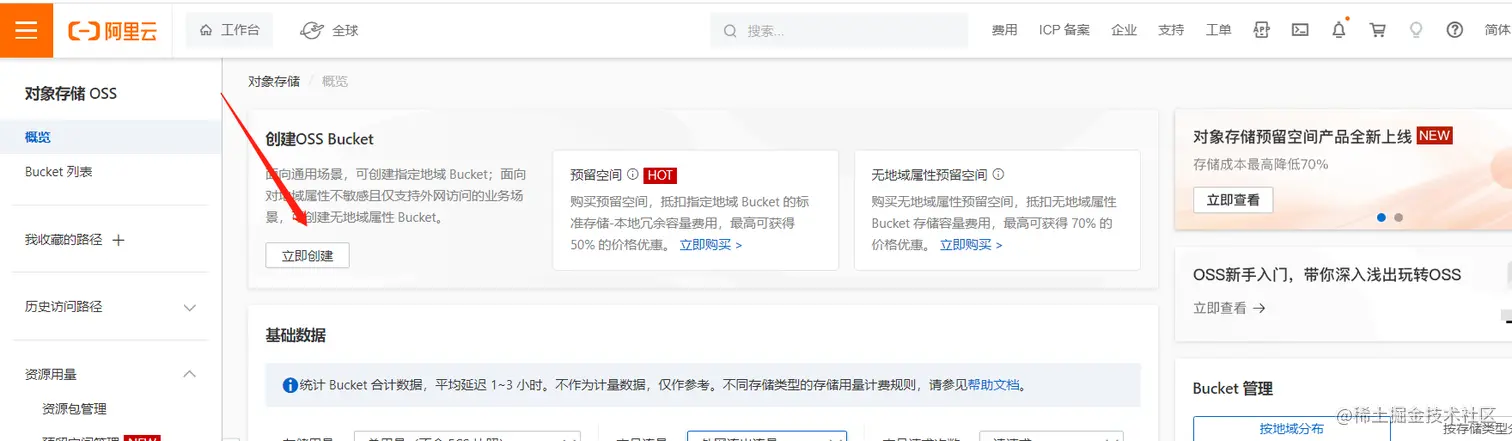Click the NEW badge on the banner
Viewport: 1512px width, 441px height.
pos(1434,136)
